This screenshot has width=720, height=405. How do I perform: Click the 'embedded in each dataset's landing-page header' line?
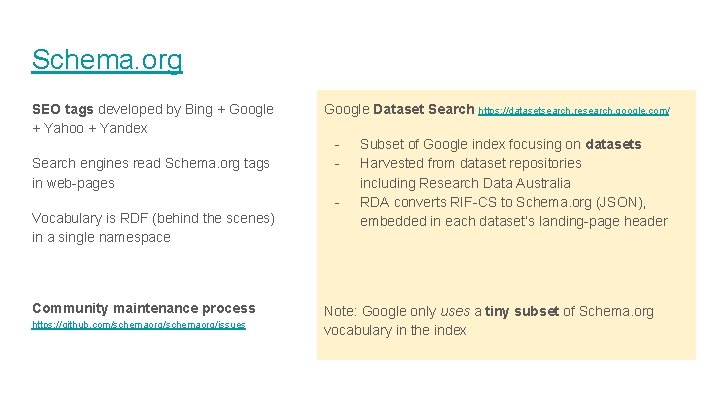tap(513, 221)
